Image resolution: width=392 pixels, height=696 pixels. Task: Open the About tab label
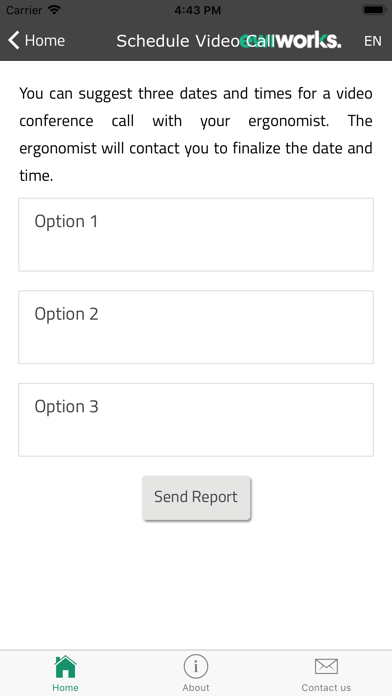click(x=196, y=688)
